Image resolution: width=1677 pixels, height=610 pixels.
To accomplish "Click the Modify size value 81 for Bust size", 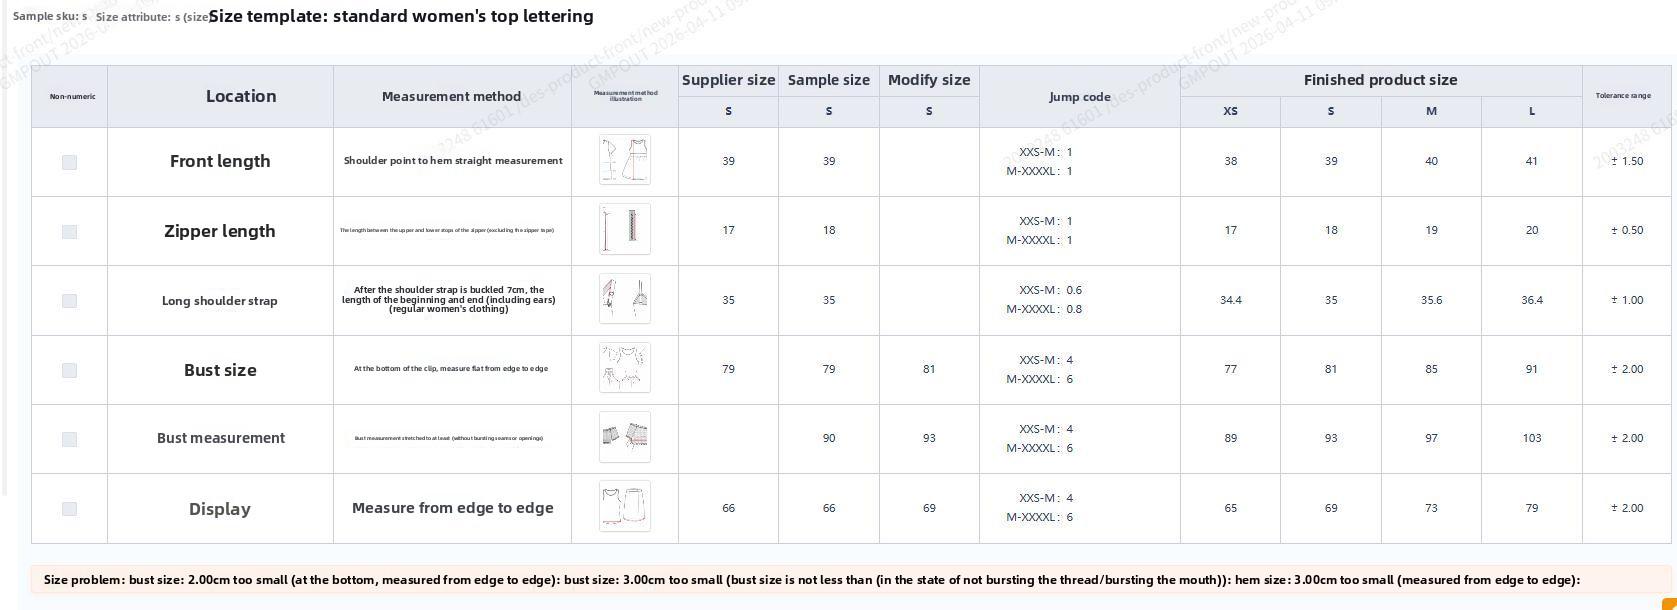I will 928,369.
